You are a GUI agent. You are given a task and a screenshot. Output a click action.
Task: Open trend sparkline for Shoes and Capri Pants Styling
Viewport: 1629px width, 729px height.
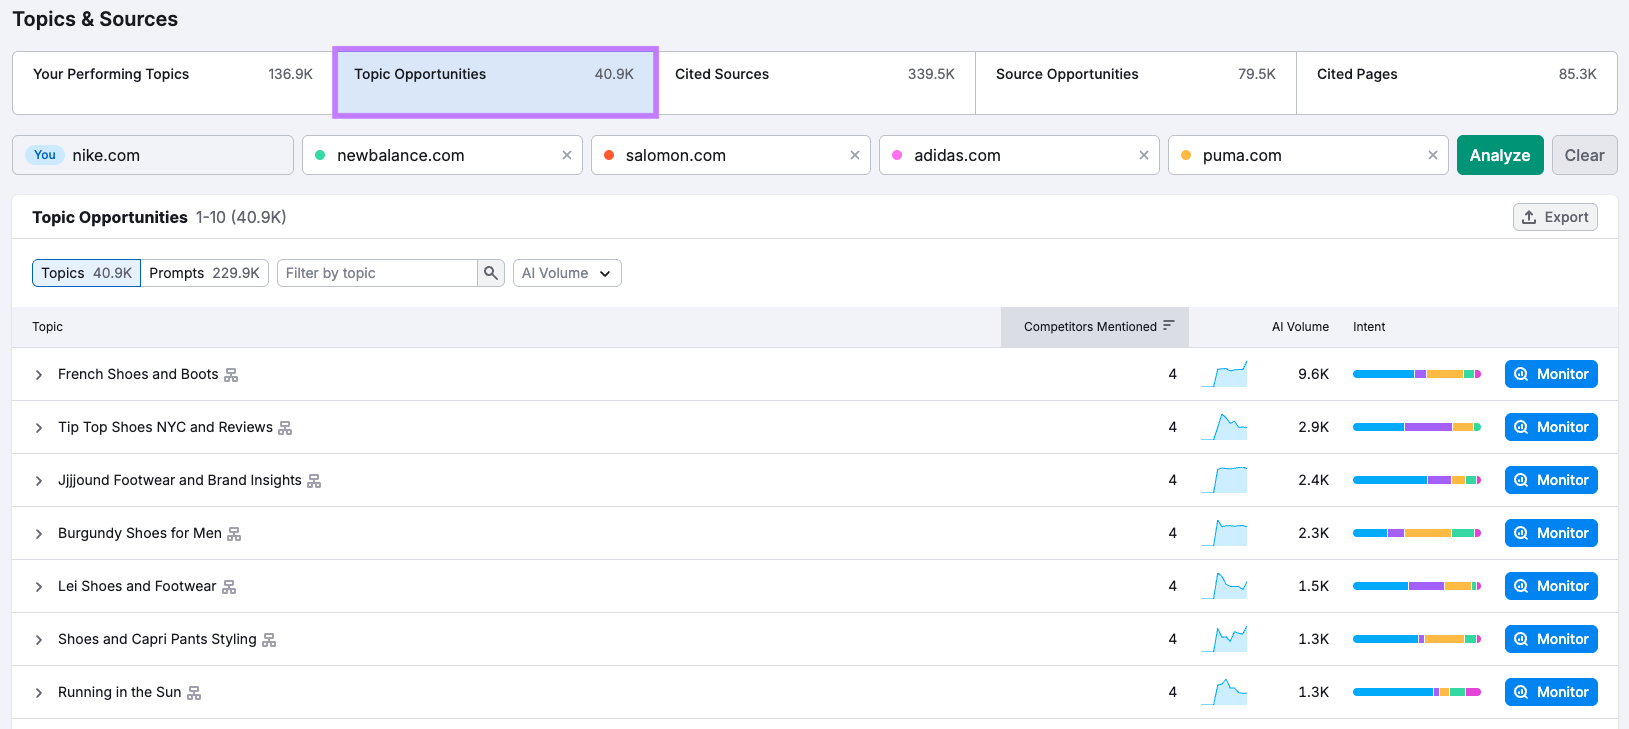[x=1224, y=639]
